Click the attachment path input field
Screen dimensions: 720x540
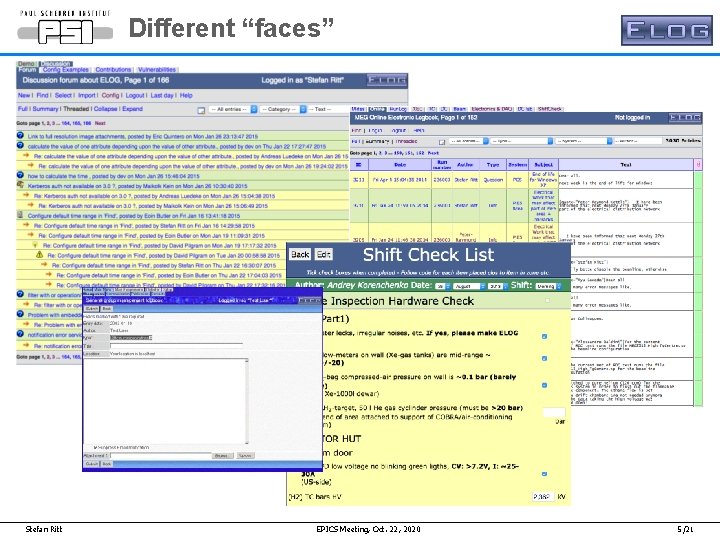click(160, 456)
